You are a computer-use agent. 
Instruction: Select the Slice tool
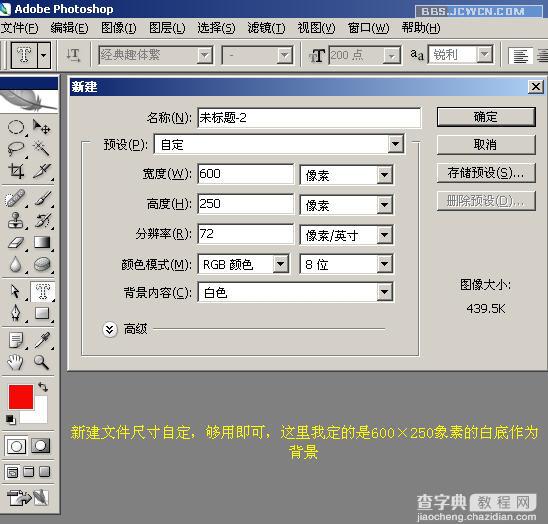click(42, 171)
